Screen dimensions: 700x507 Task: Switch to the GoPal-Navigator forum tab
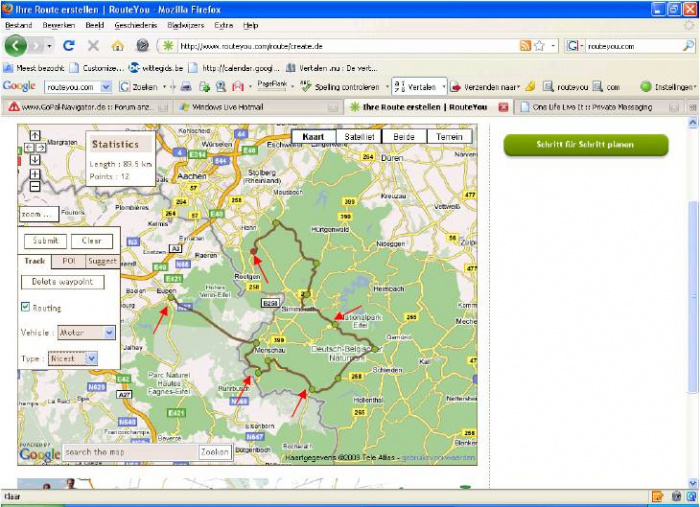tap(88, 107)
